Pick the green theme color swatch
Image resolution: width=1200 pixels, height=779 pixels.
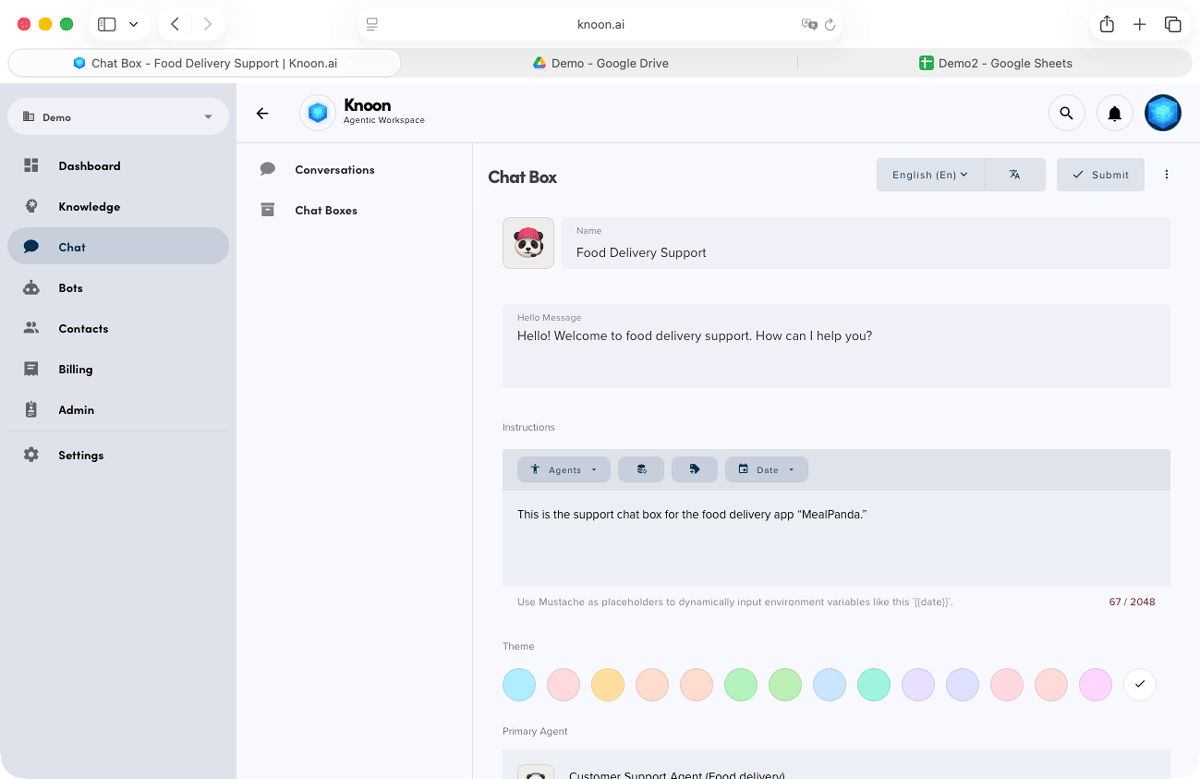[x=740, y=684]
